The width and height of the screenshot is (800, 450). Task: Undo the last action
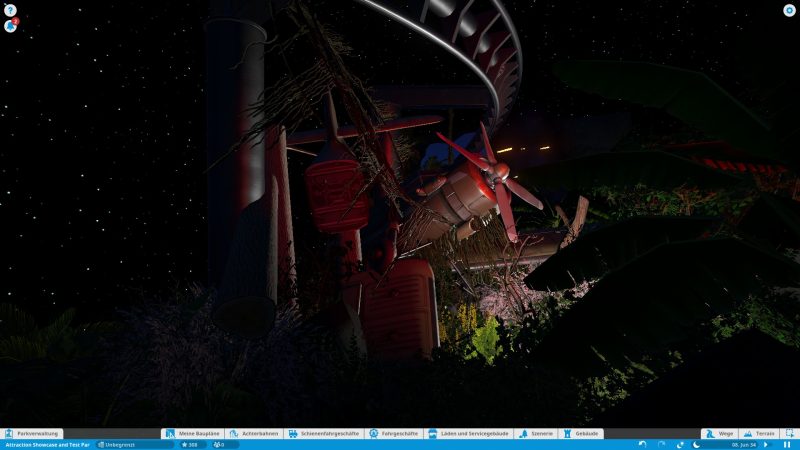click(642, 444)
